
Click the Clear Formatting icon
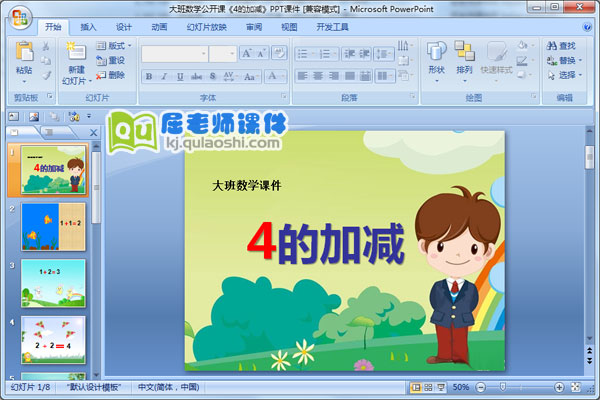click(279, 53)
